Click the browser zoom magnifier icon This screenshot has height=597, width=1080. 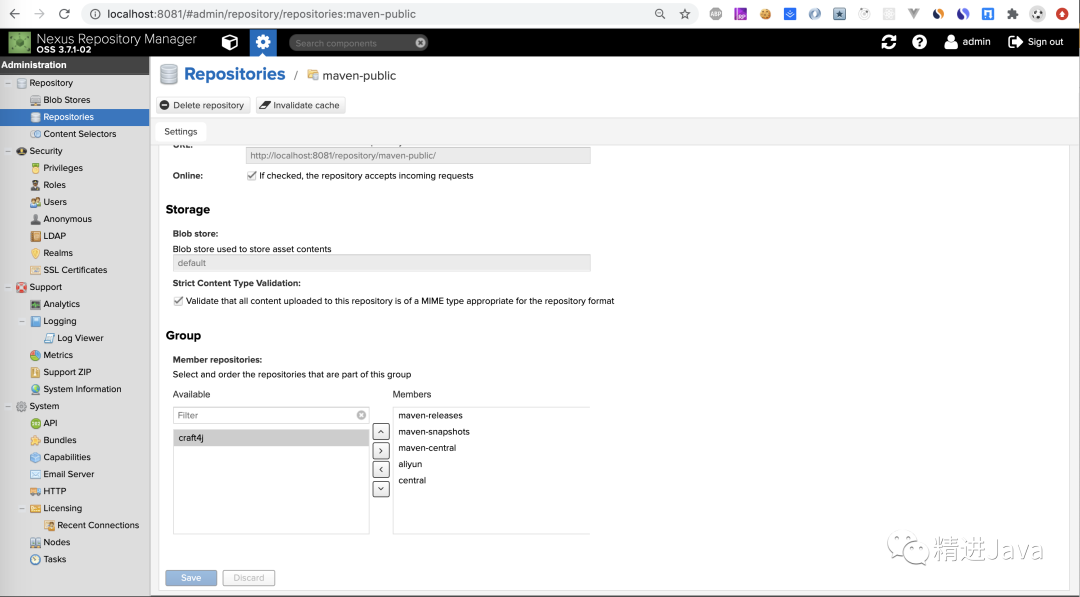click(660, 14)
